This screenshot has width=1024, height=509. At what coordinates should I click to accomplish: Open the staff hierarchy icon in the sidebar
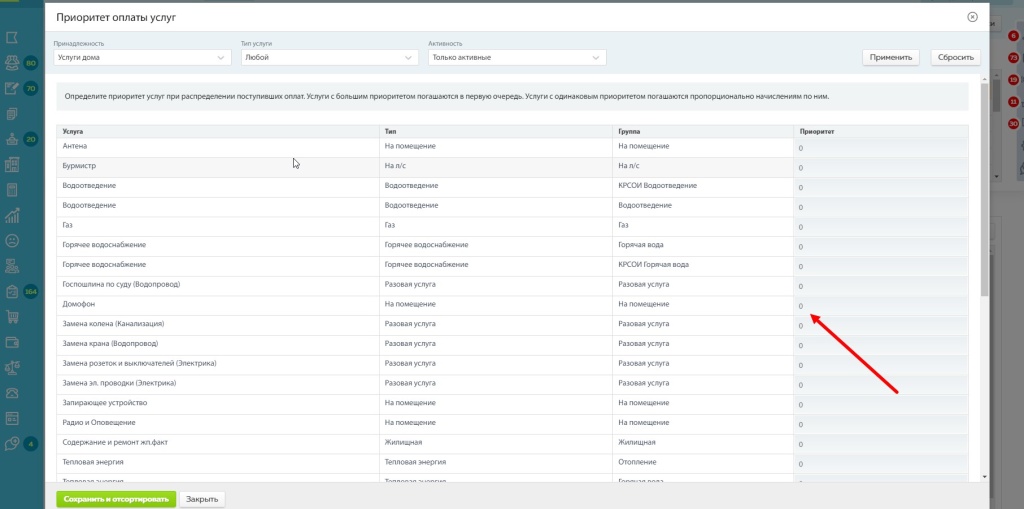[x=11, y=266]
